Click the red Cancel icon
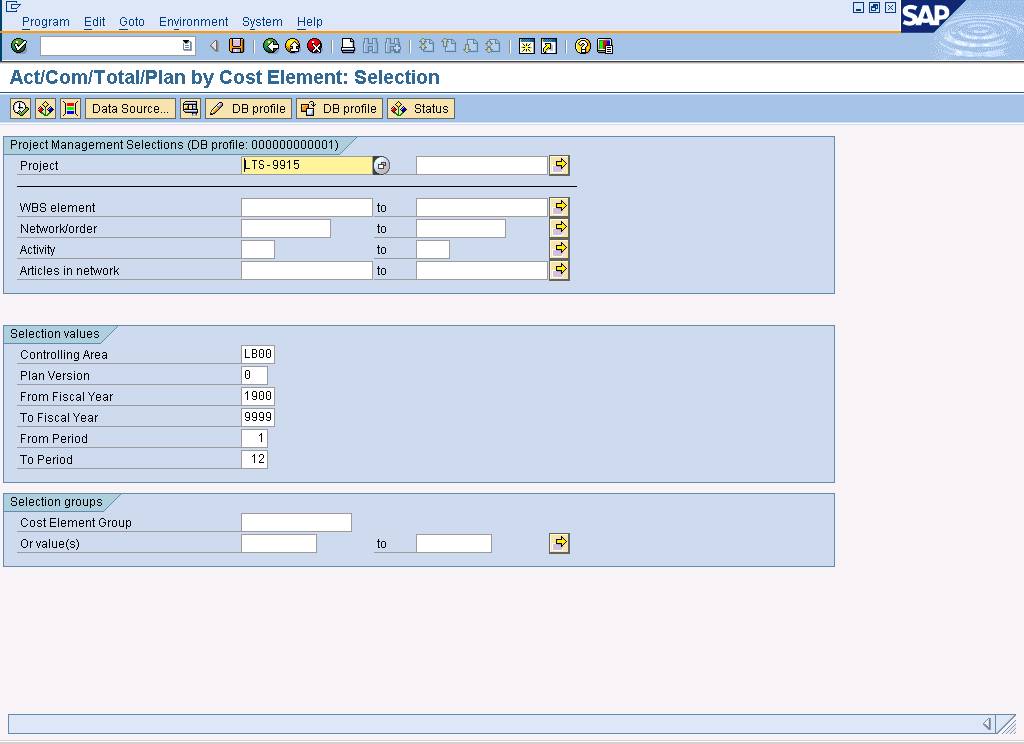 click(x=315, y=46)
